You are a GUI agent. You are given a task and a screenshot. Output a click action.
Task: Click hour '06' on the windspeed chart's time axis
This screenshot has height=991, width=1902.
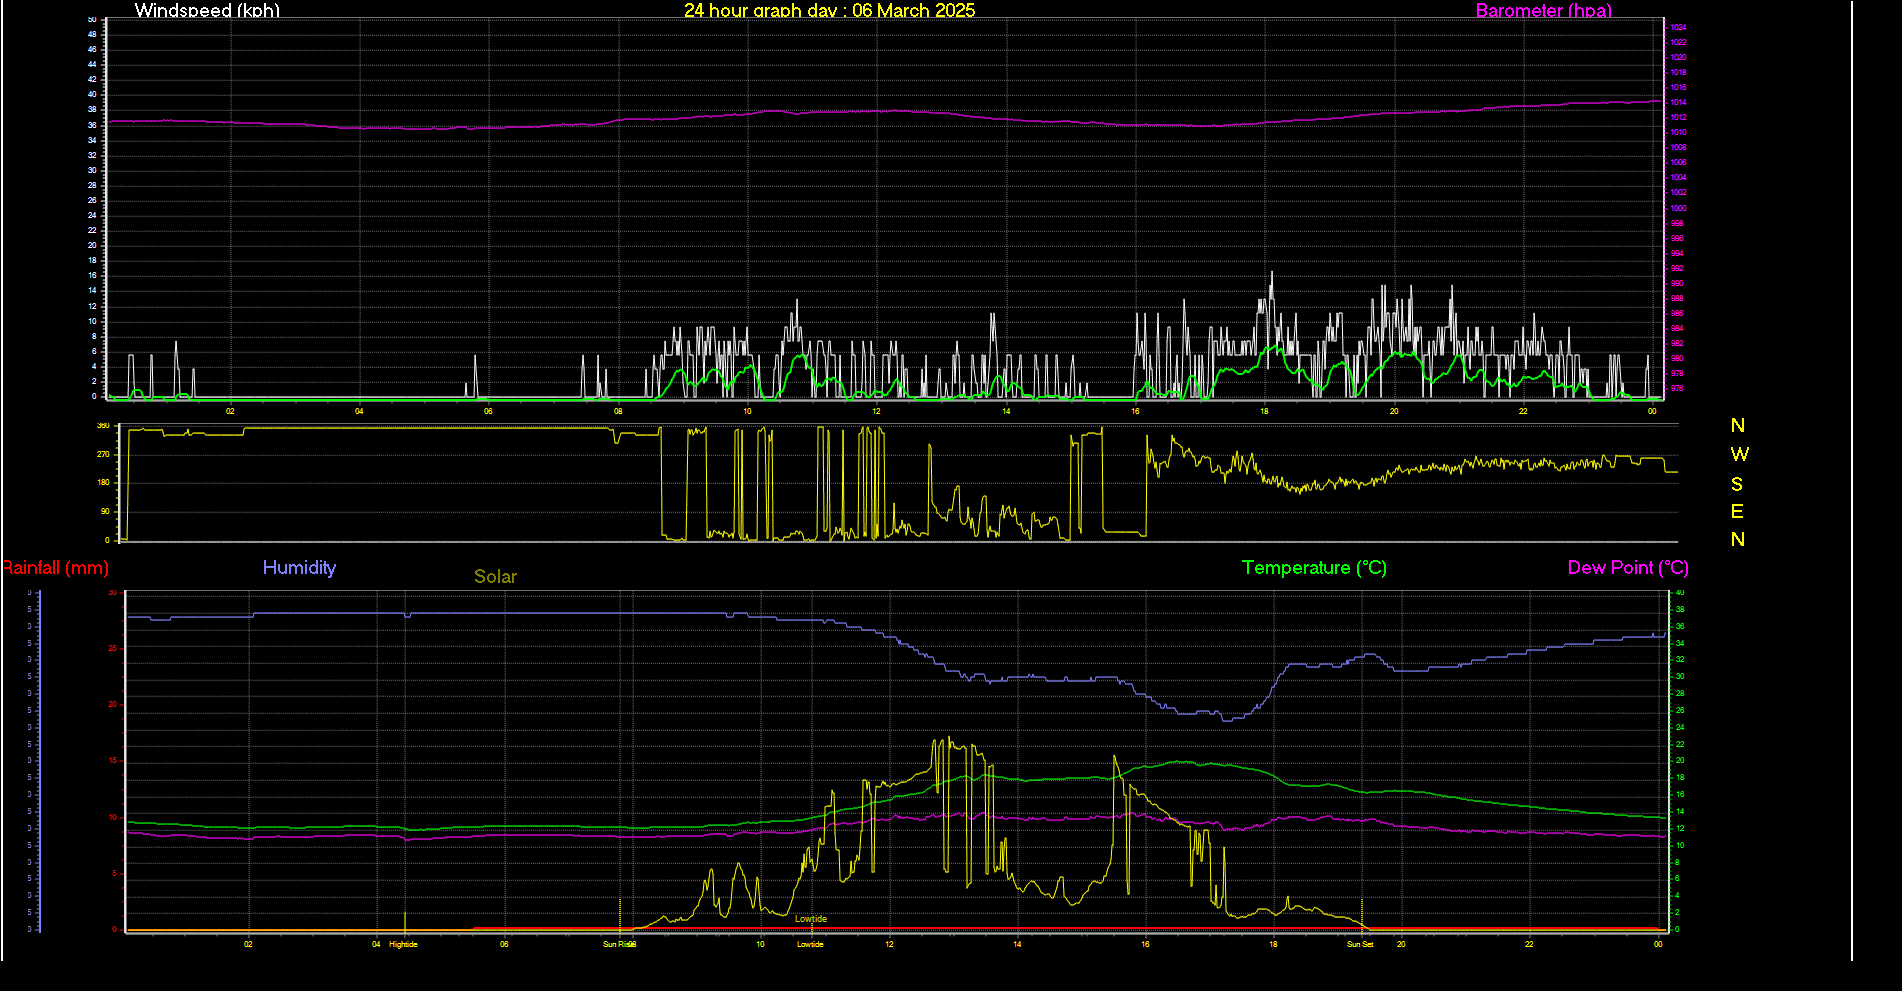(x=488, y=411)
